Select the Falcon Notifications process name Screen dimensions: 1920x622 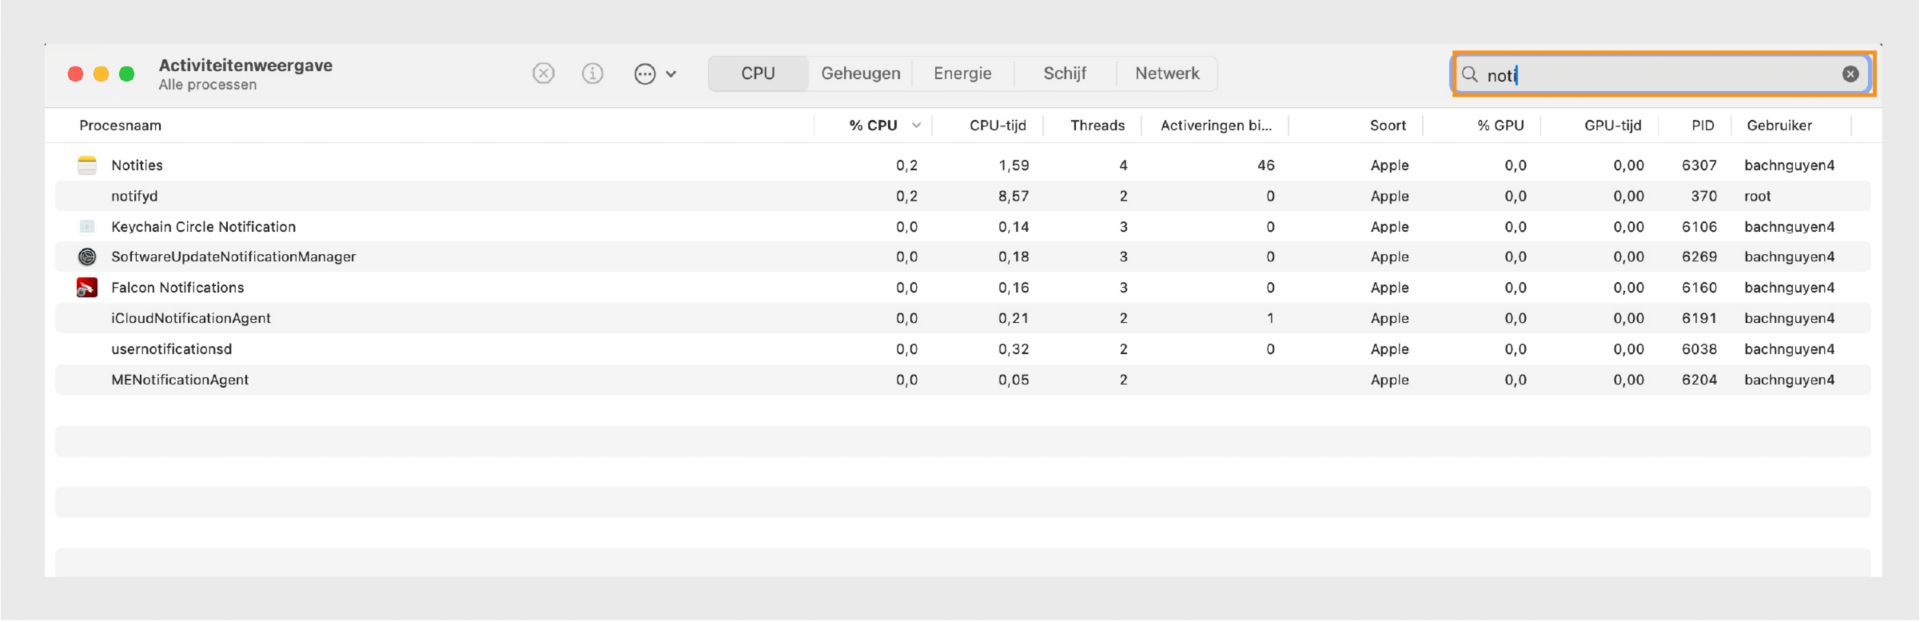click(177, 288)
